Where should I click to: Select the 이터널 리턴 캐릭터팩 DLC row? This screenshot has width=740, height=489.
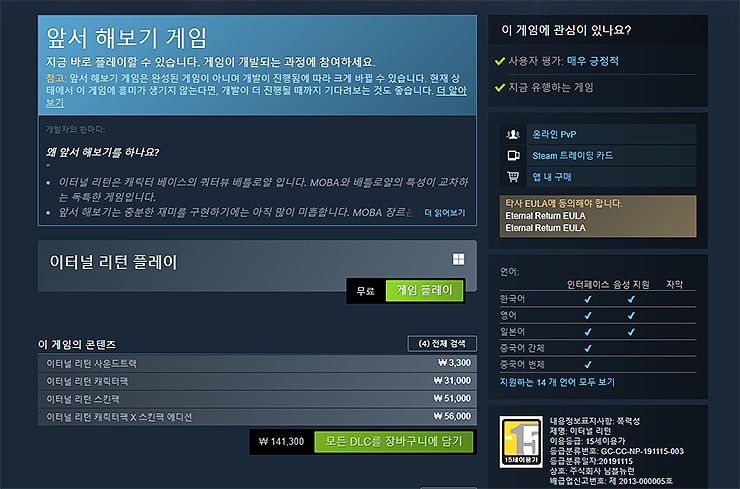(x=257, y=381)
